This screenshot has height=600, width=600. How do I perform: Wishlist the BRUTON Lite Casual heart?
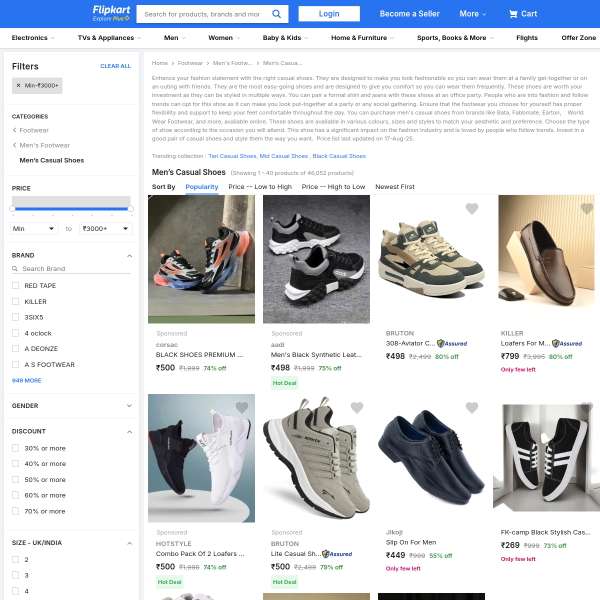[357, 408]
